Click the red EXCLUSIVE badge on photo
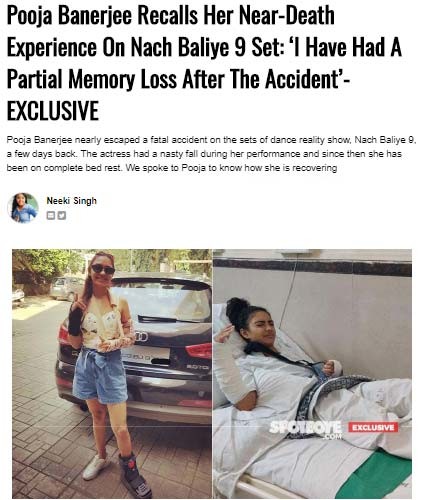424x500 pixels. (373, 427)
